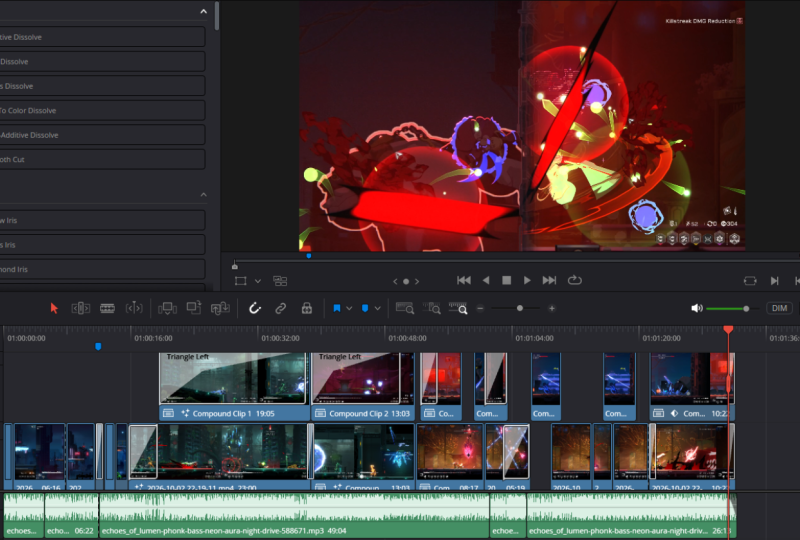Select the Smooth Cut transition entry
The height and width of the screenshot is (540, 800).
102,159
